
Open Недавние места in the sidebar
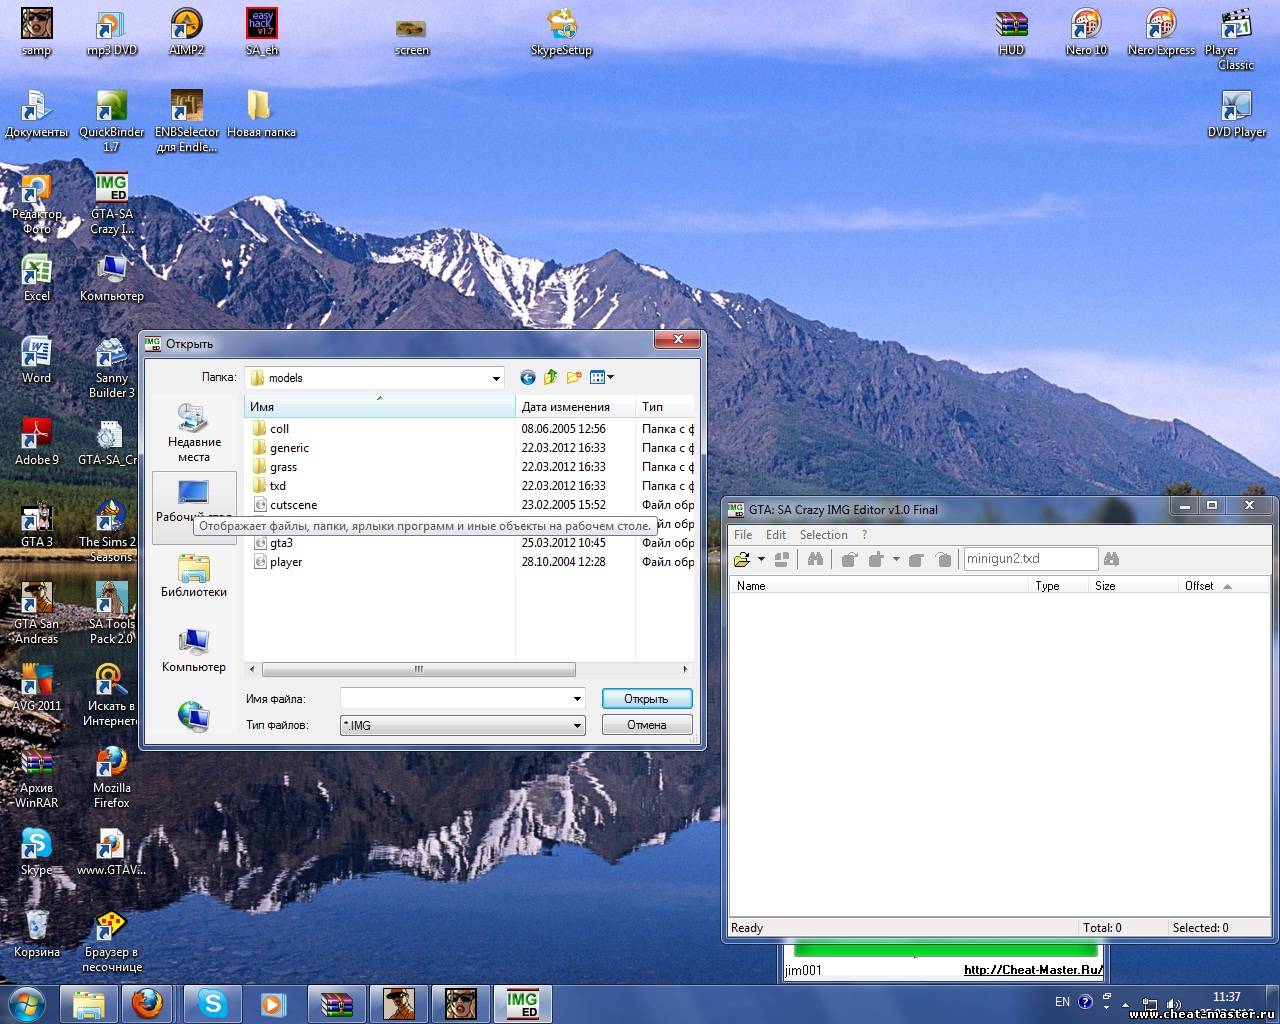click(x=194, y=433)
